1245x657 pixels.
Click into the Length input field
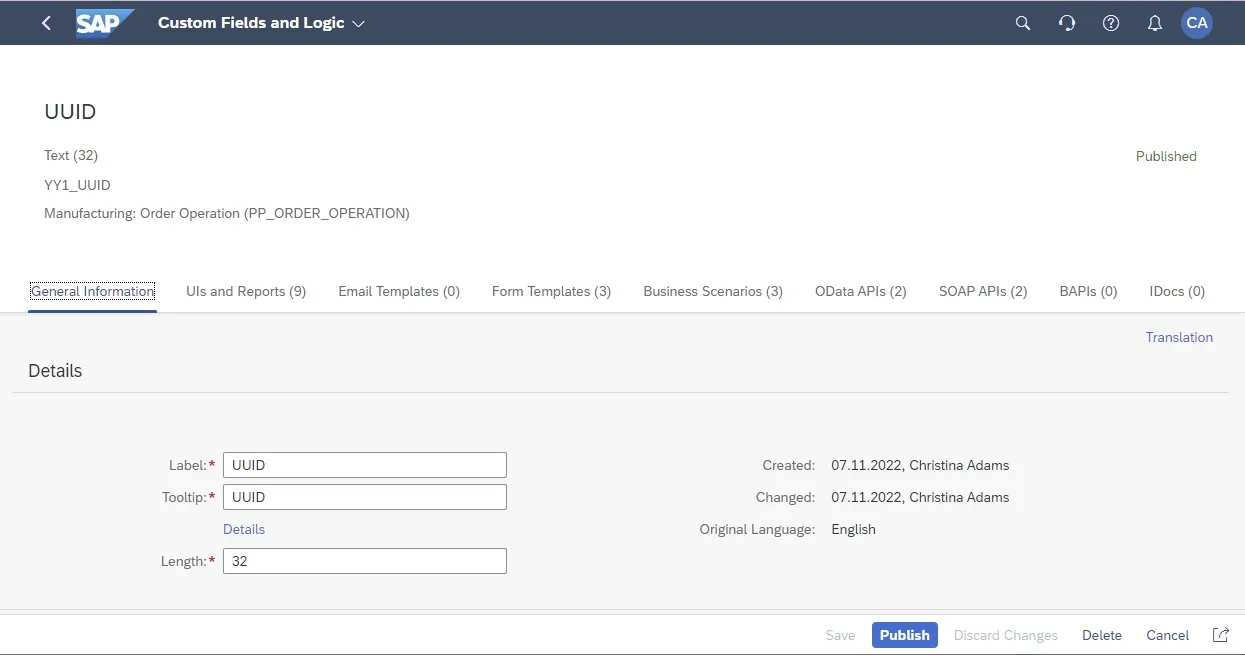[364, 561]
